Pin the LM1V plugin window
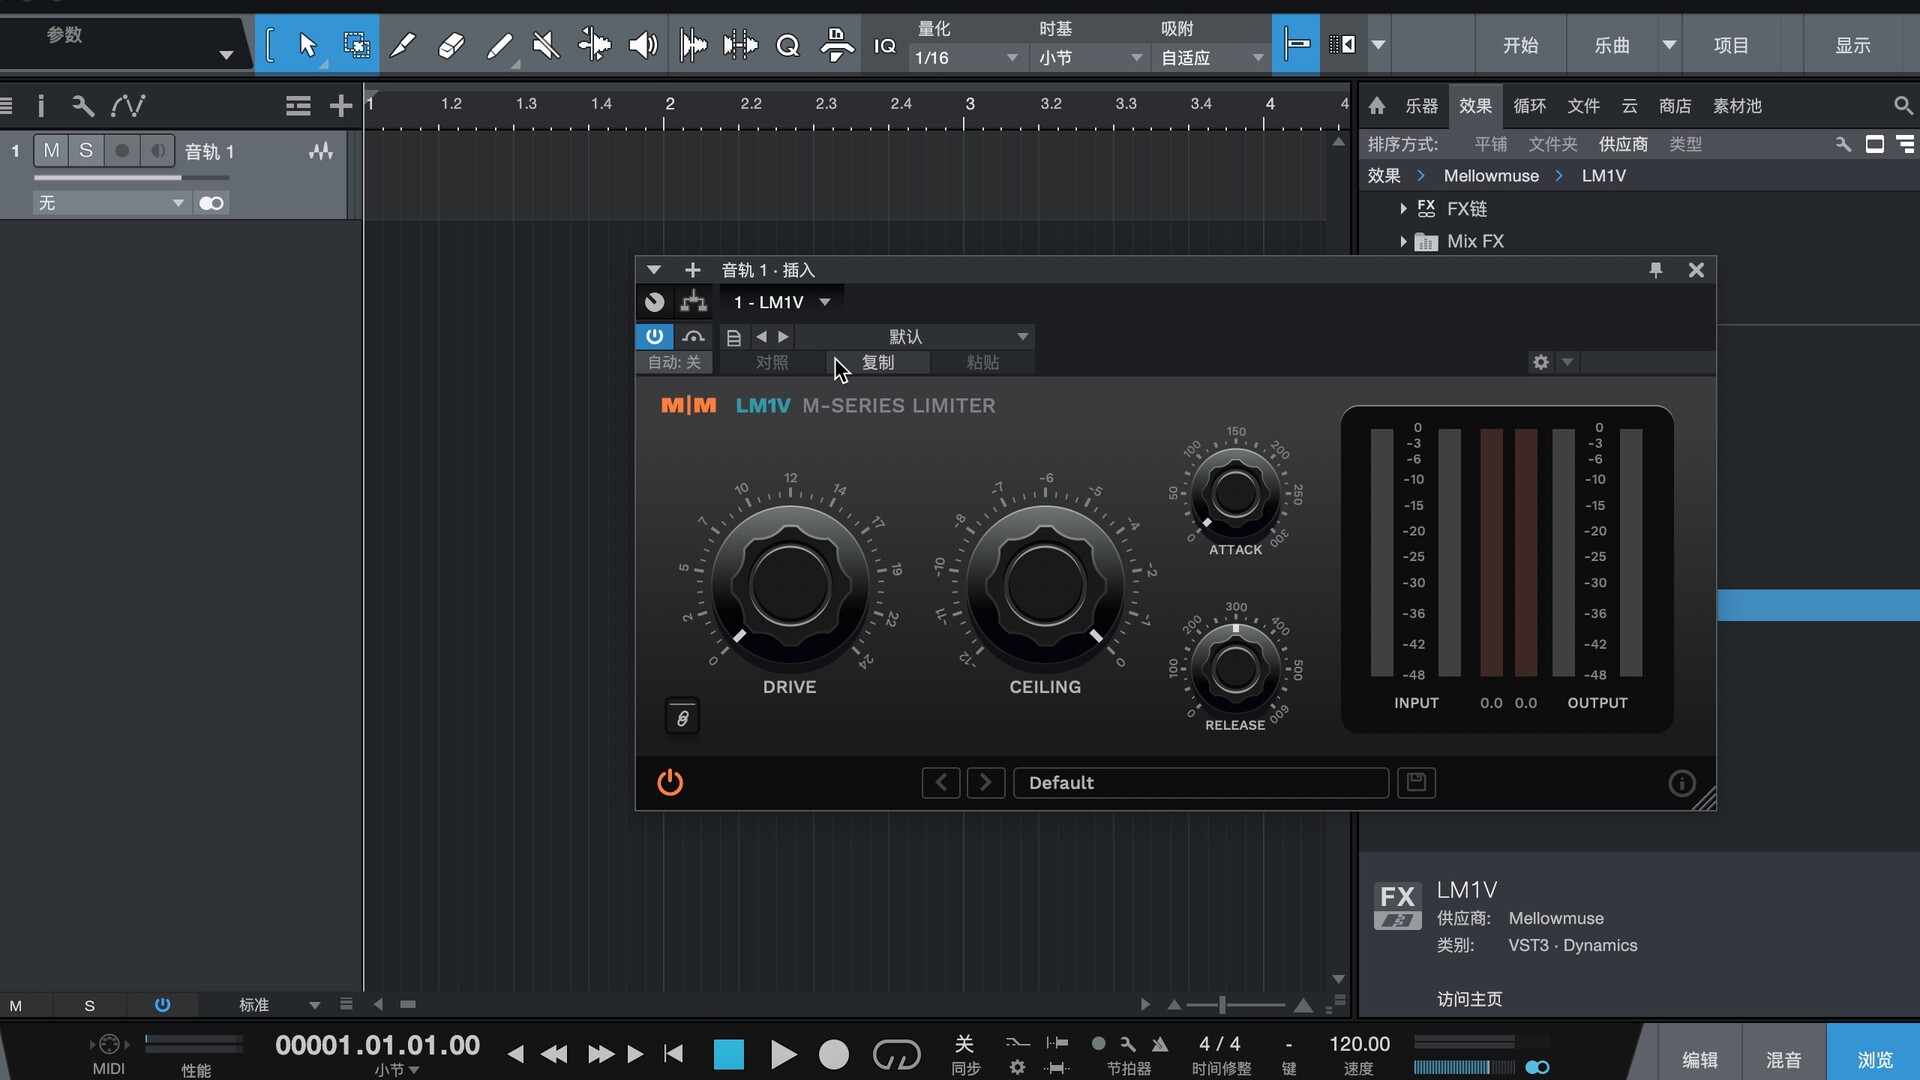 point(1656,270)
